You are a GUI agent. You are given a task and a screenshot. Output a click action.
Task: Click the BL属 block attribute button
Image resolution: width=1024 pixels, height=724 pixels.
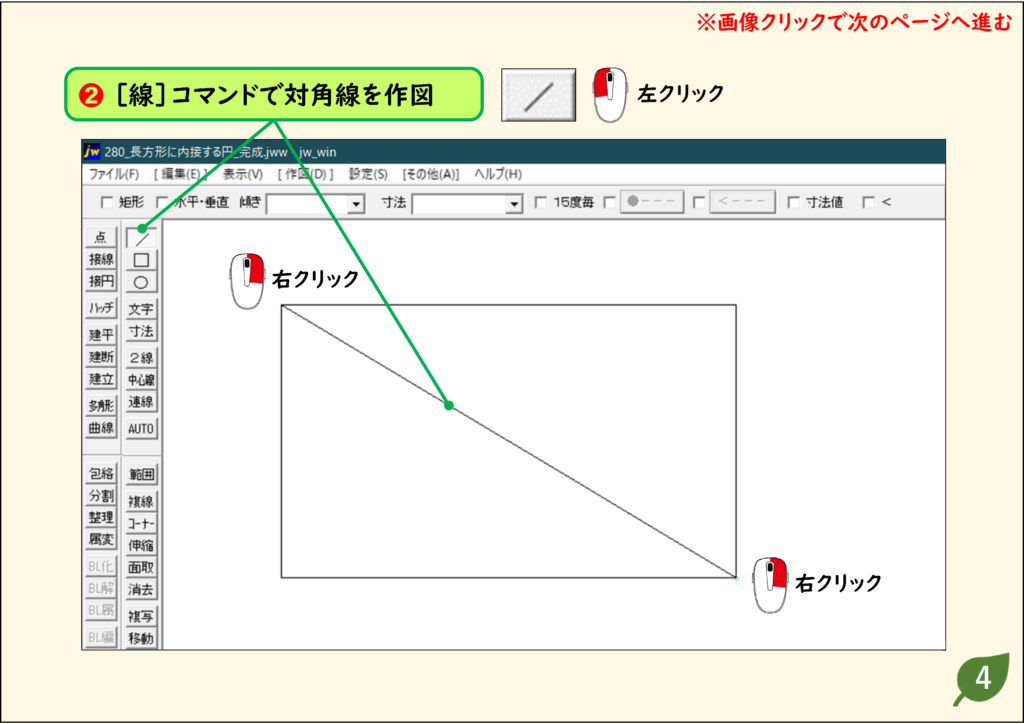pyautogui.click(x=101, y=610)
